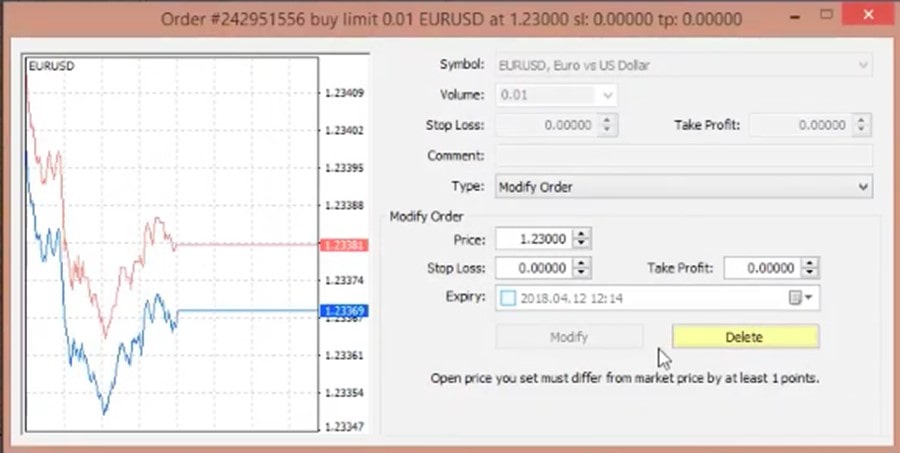Click the 1.23409 price axis label
900x453 pixels.
tap(344, 92)
